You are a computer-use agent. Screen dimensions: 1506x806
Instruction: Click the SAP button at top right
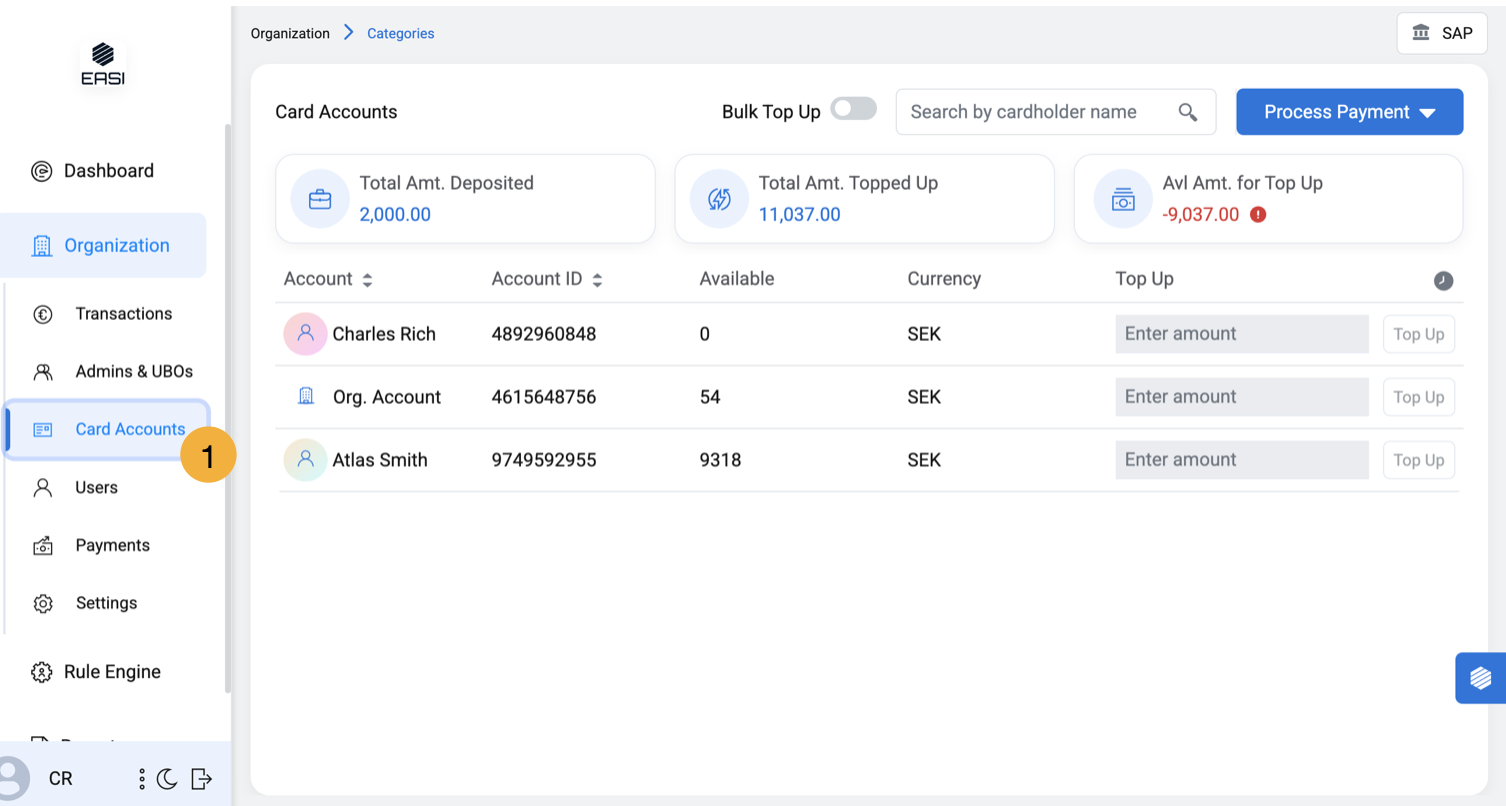point(1441,33)
